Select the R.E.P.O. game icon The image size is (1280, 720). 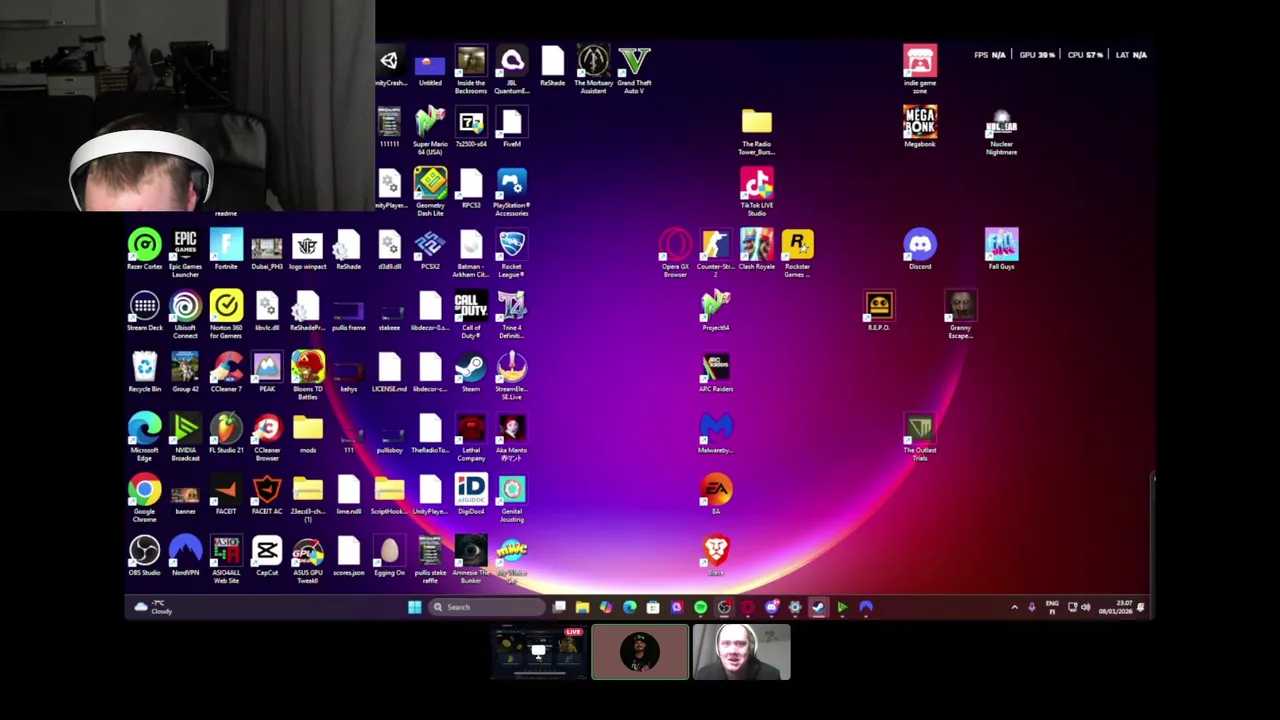[x=879, y=310]
